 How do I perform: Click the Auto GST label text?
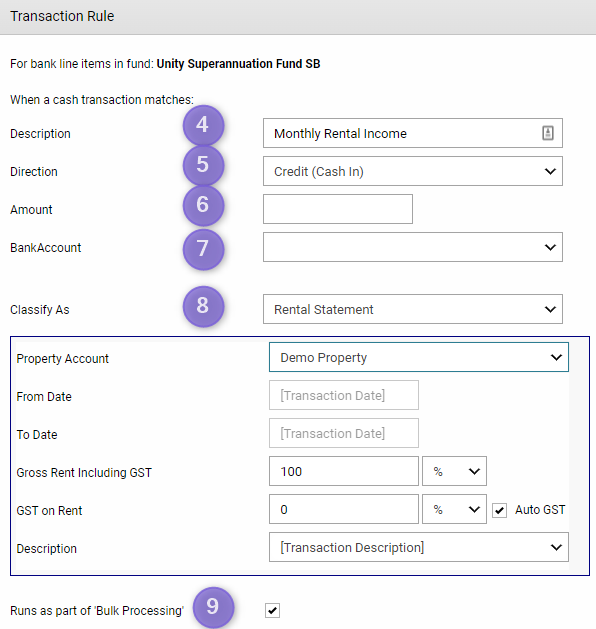click(540, 510)
